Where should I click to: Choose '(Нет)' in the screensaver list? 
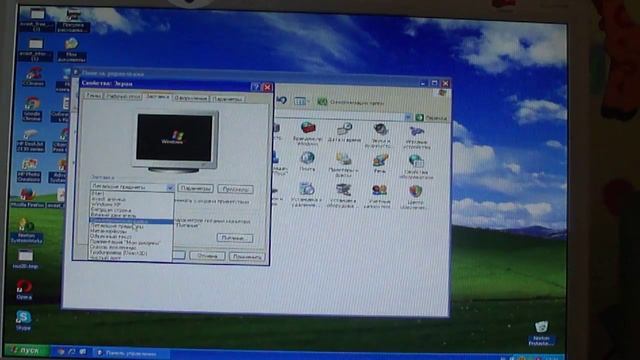(131, 193)
